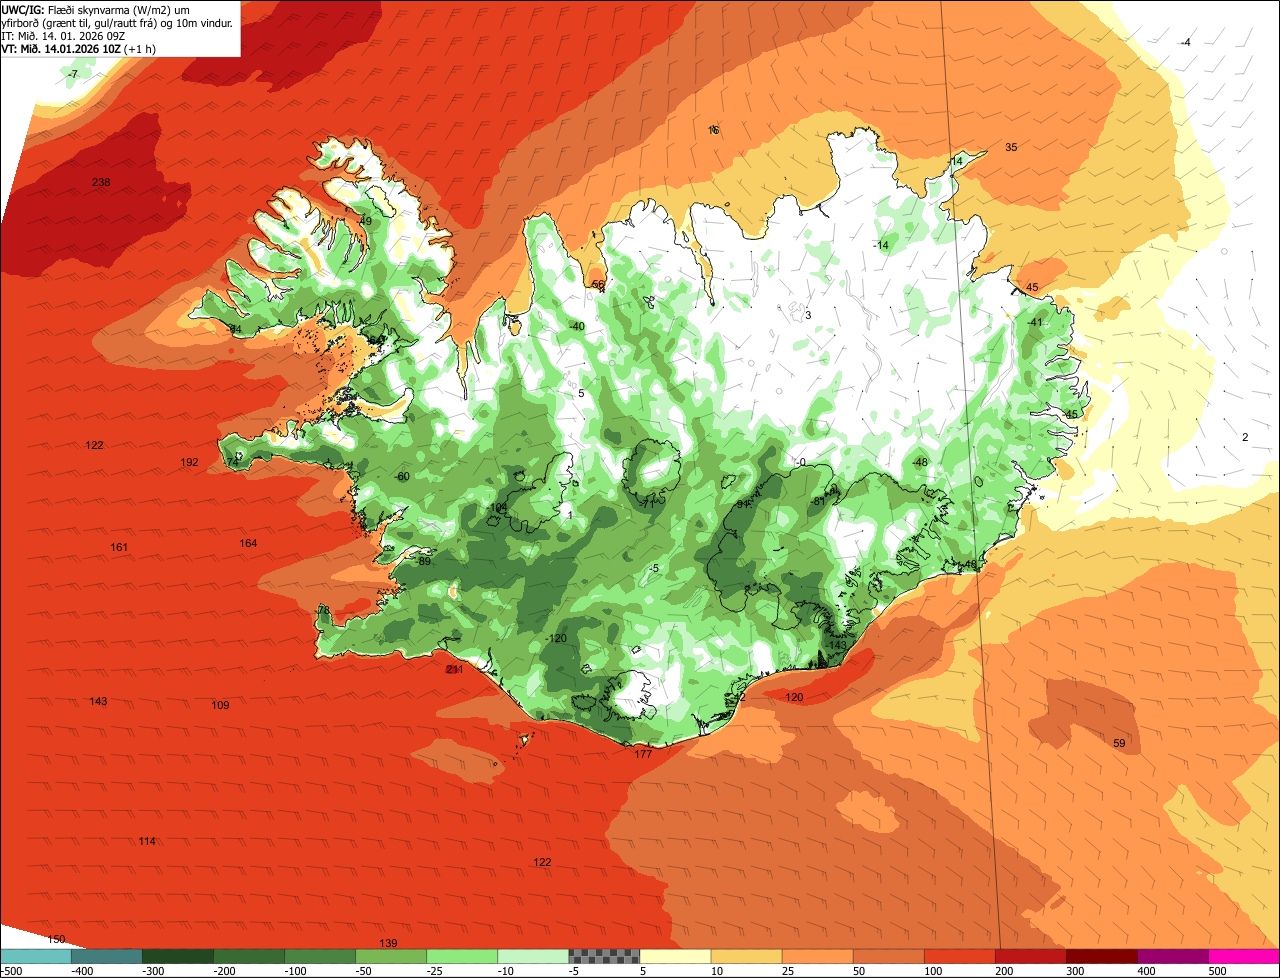Click the 50 to 100 orange legend swatch
This screenshot has width=1280, height=978.
click(x=887, y=956)
